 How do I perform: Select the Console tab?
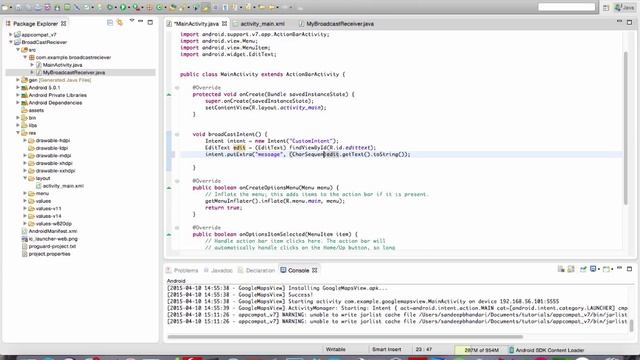tap(298, 271)
